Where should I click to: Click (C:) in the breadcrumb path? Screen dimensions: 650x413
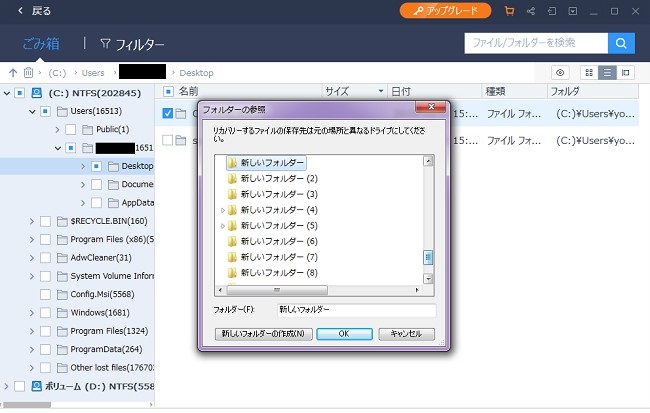(x=57, y=73)
